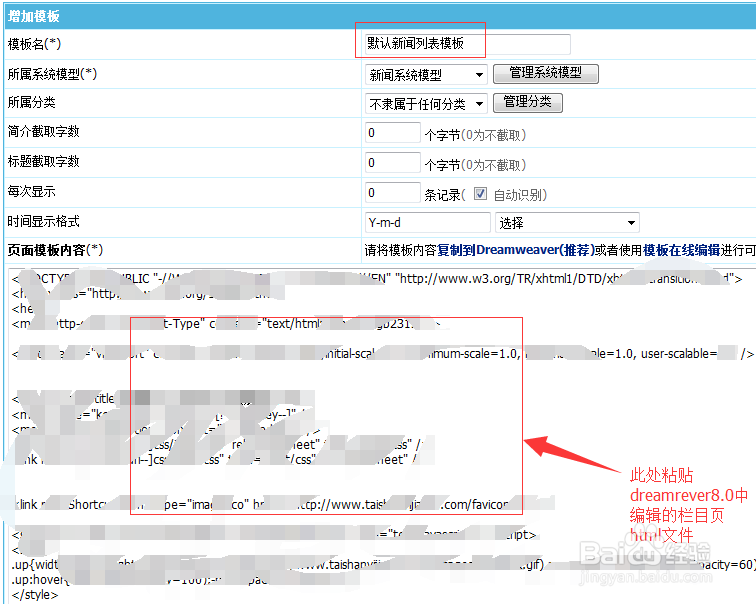
Task: Open the 新闻系统模型 dropdown
Action: click(x=426, y=75)
